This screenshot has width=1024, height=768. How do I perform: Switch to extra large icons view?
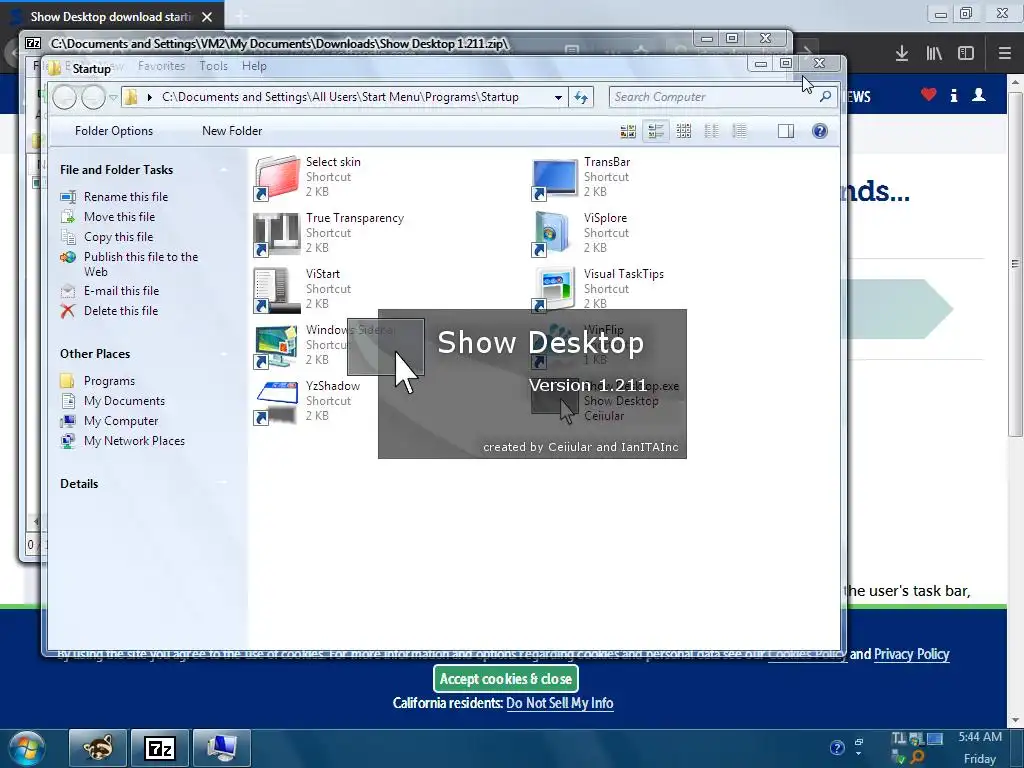(628, 131)
